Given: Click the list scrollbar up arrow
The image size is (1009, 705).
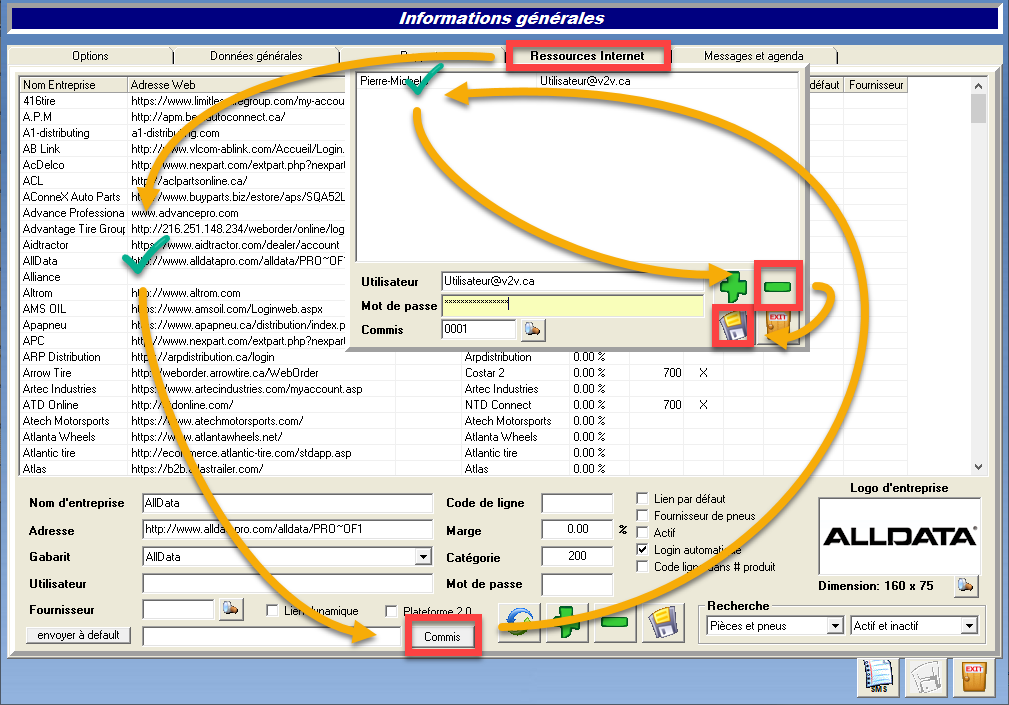Looking at the screenshot, I should coord(978,86).
